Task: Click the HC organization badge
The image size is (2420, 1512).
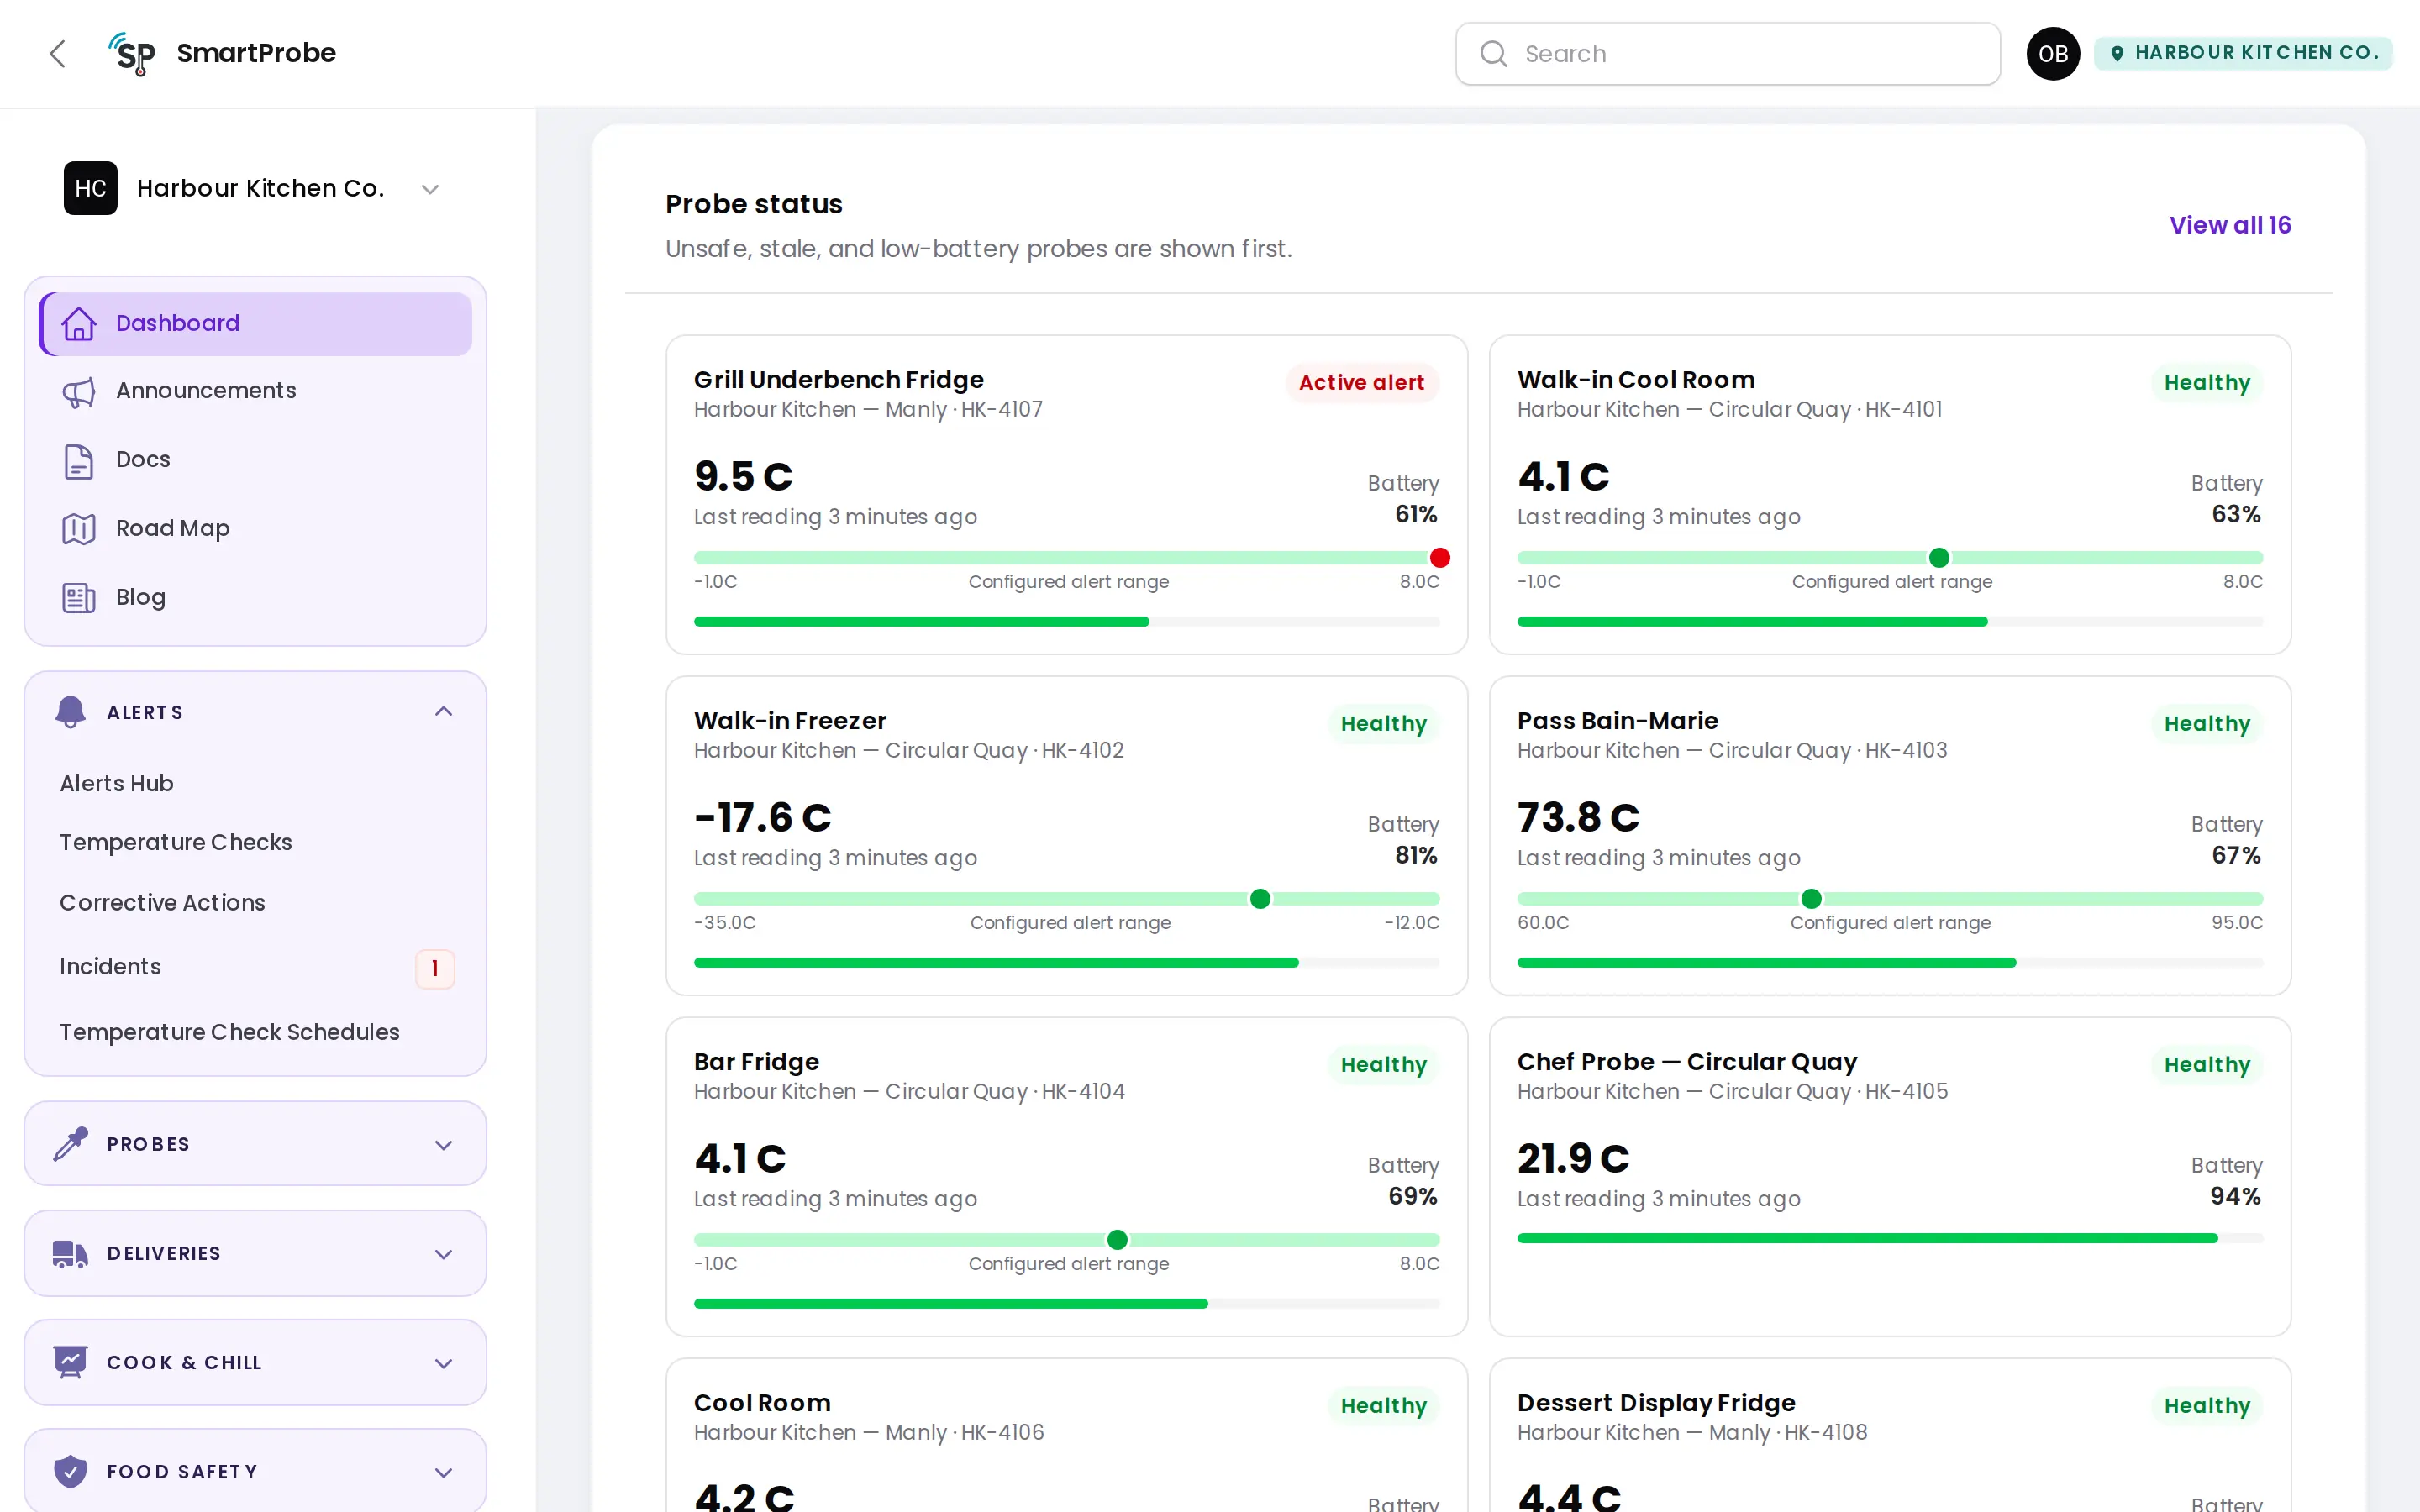Action: click(91, 188)
